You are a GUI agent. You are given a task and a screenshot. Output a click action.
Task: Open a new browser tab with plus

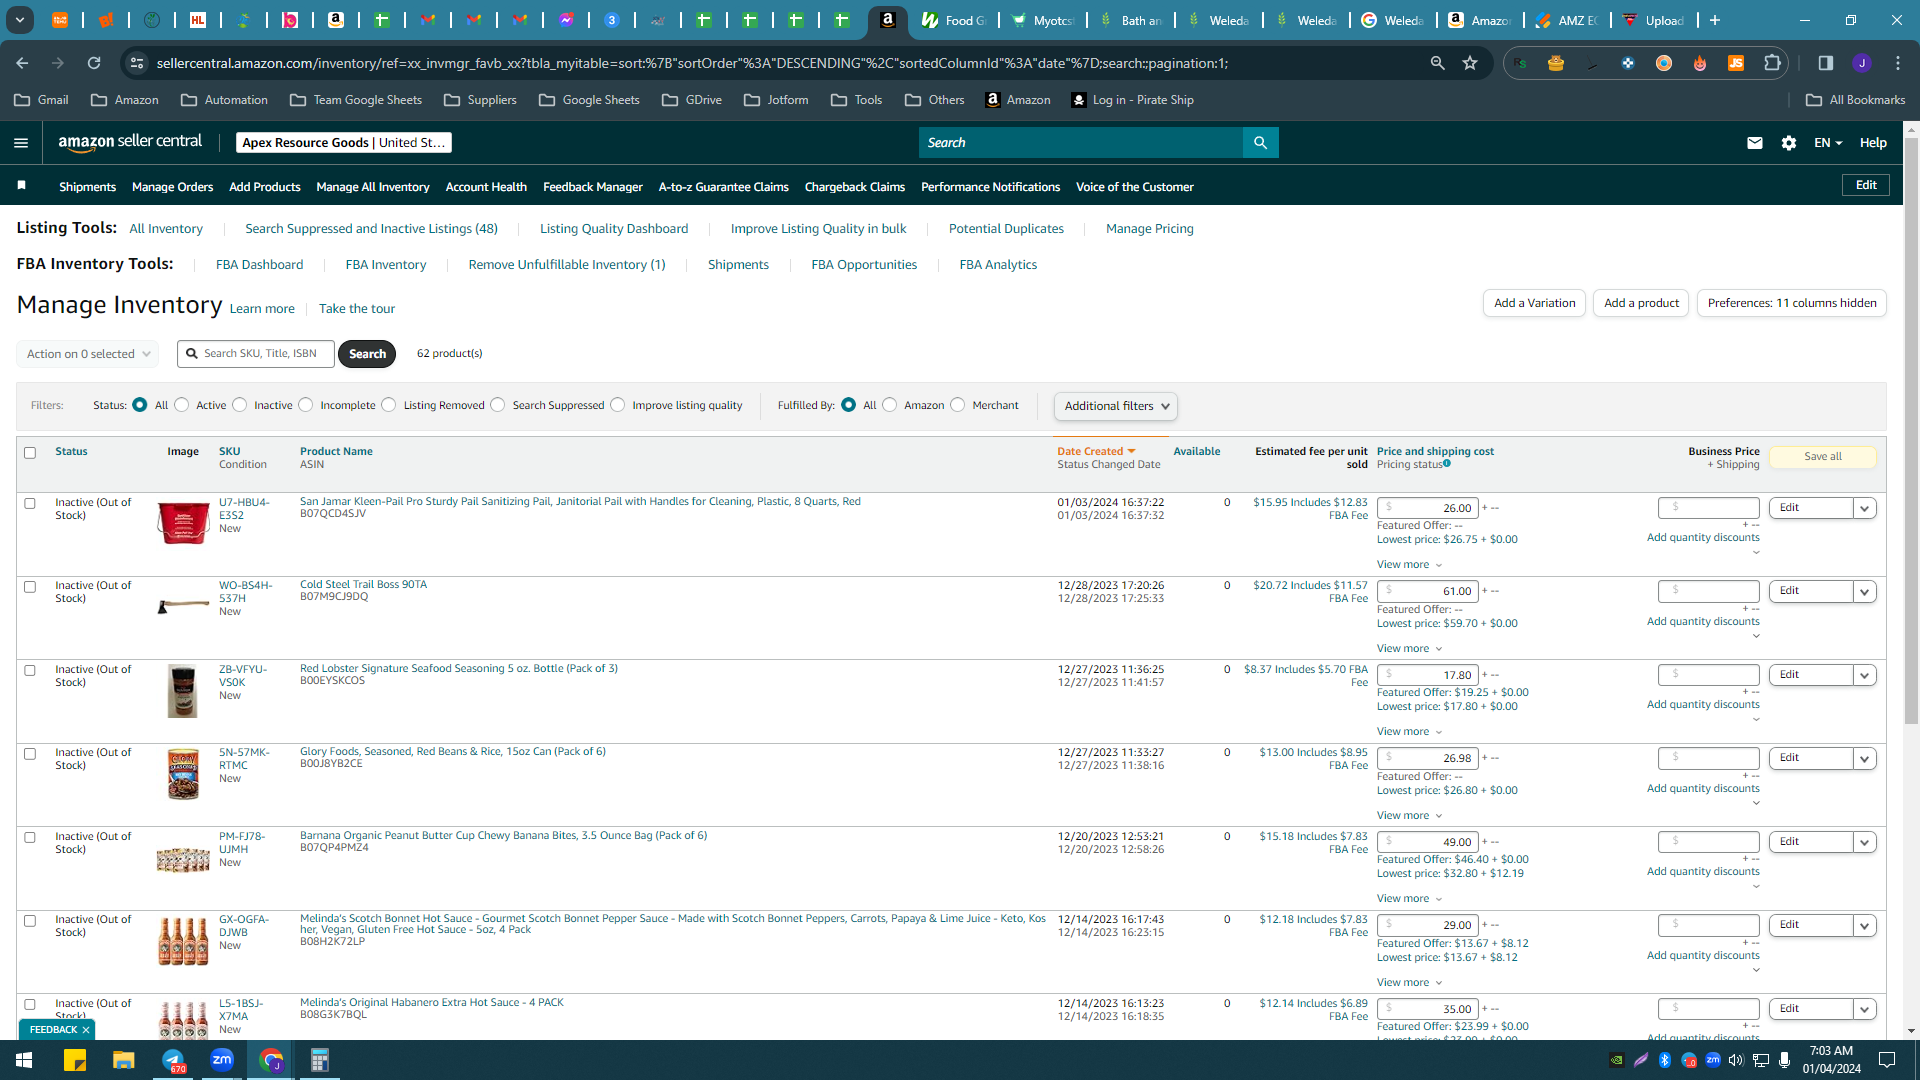tap(1715, 20)
